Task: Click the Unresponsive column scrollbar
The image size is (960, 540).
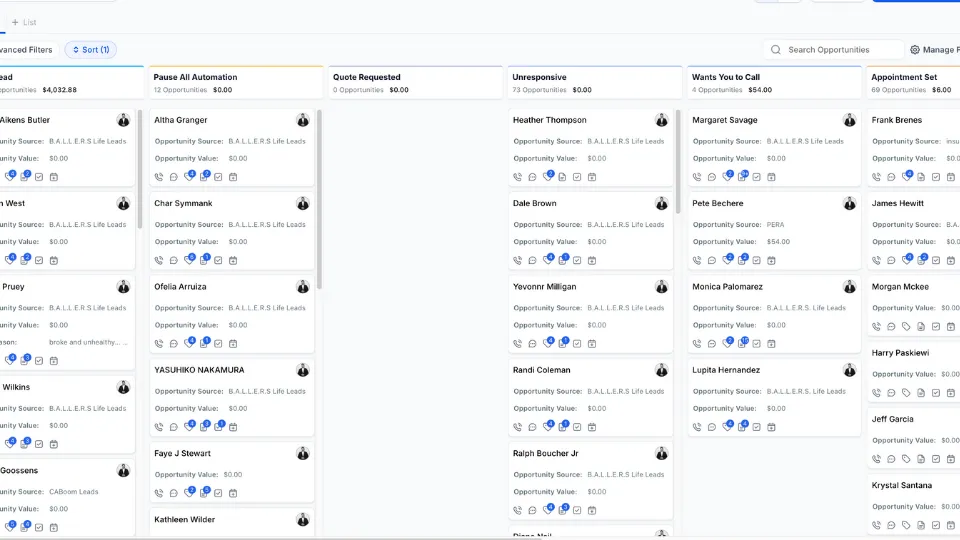Action: 678,161
